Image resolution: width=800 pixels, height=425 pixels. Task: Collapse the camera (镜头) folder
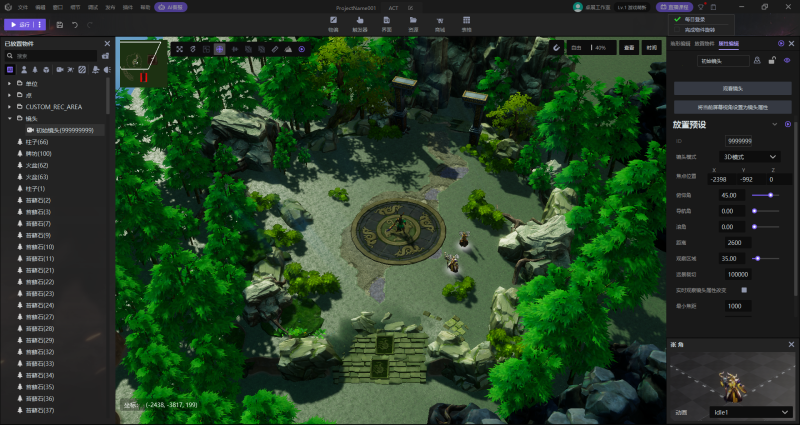click(9, 118)
